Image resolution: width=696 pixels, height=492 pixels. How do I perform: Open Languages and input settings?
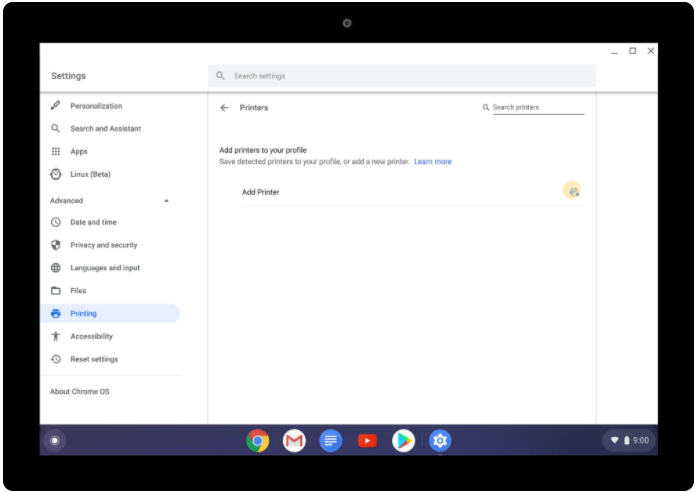point(105,268)
